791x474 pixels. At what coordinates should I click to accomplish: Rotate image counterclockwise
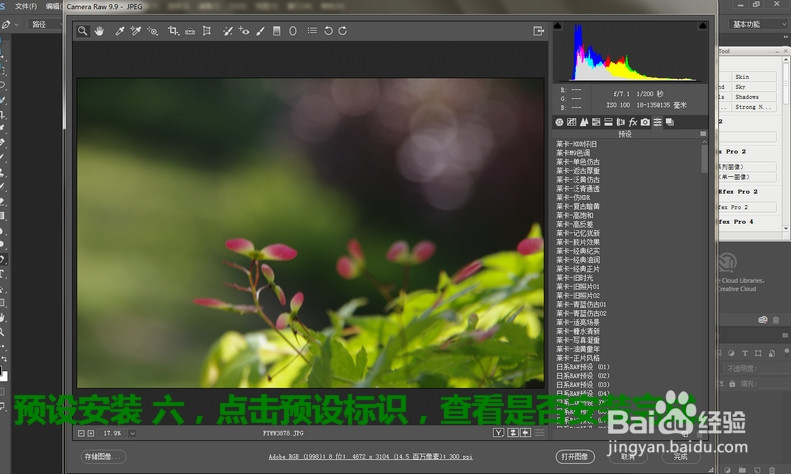tap(328, 31)
